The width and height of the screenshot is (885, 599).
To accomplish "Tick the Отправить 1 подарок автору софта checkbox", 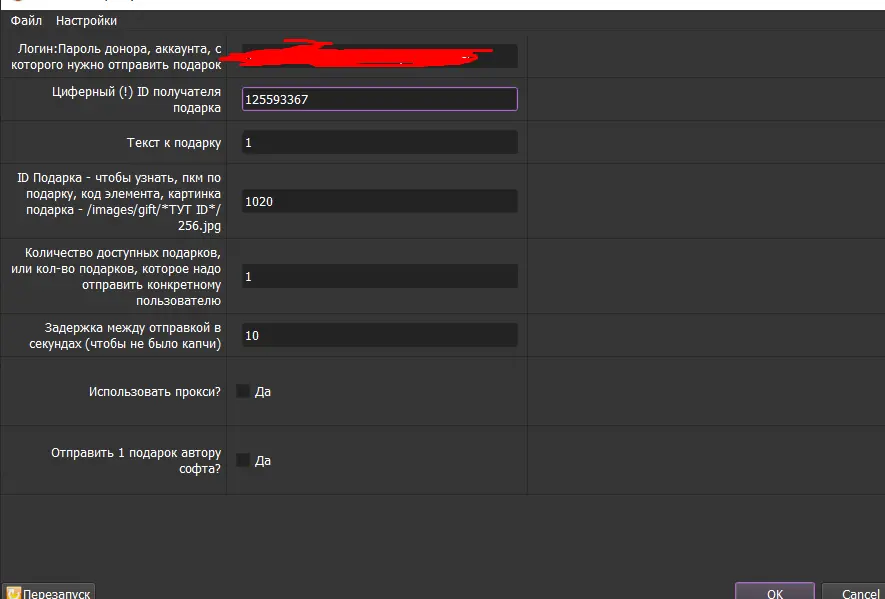I will click(x=243, y=460).
